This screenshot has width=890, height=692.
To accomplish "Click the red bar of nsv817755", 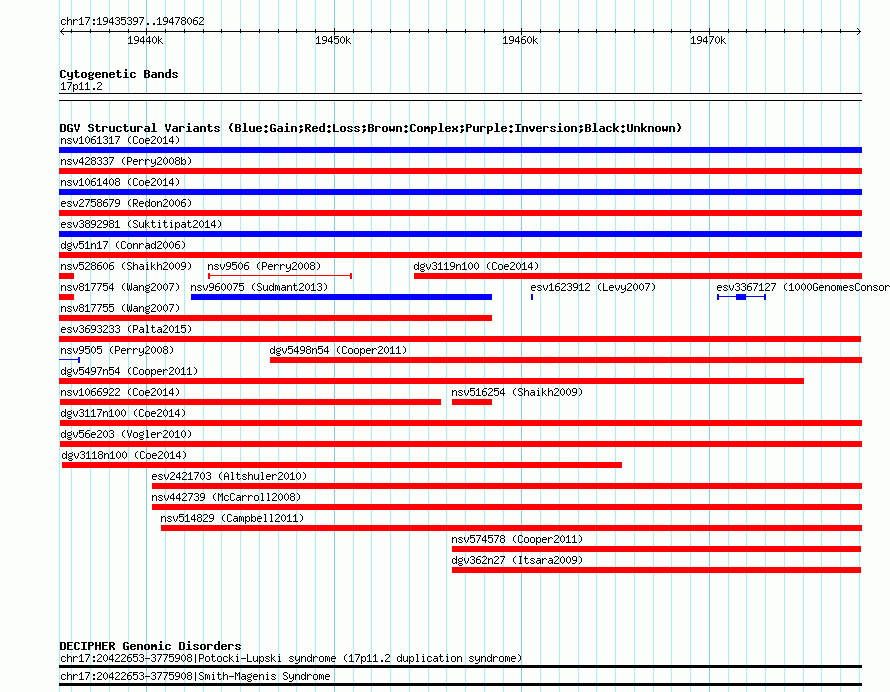I will point(275,318).
